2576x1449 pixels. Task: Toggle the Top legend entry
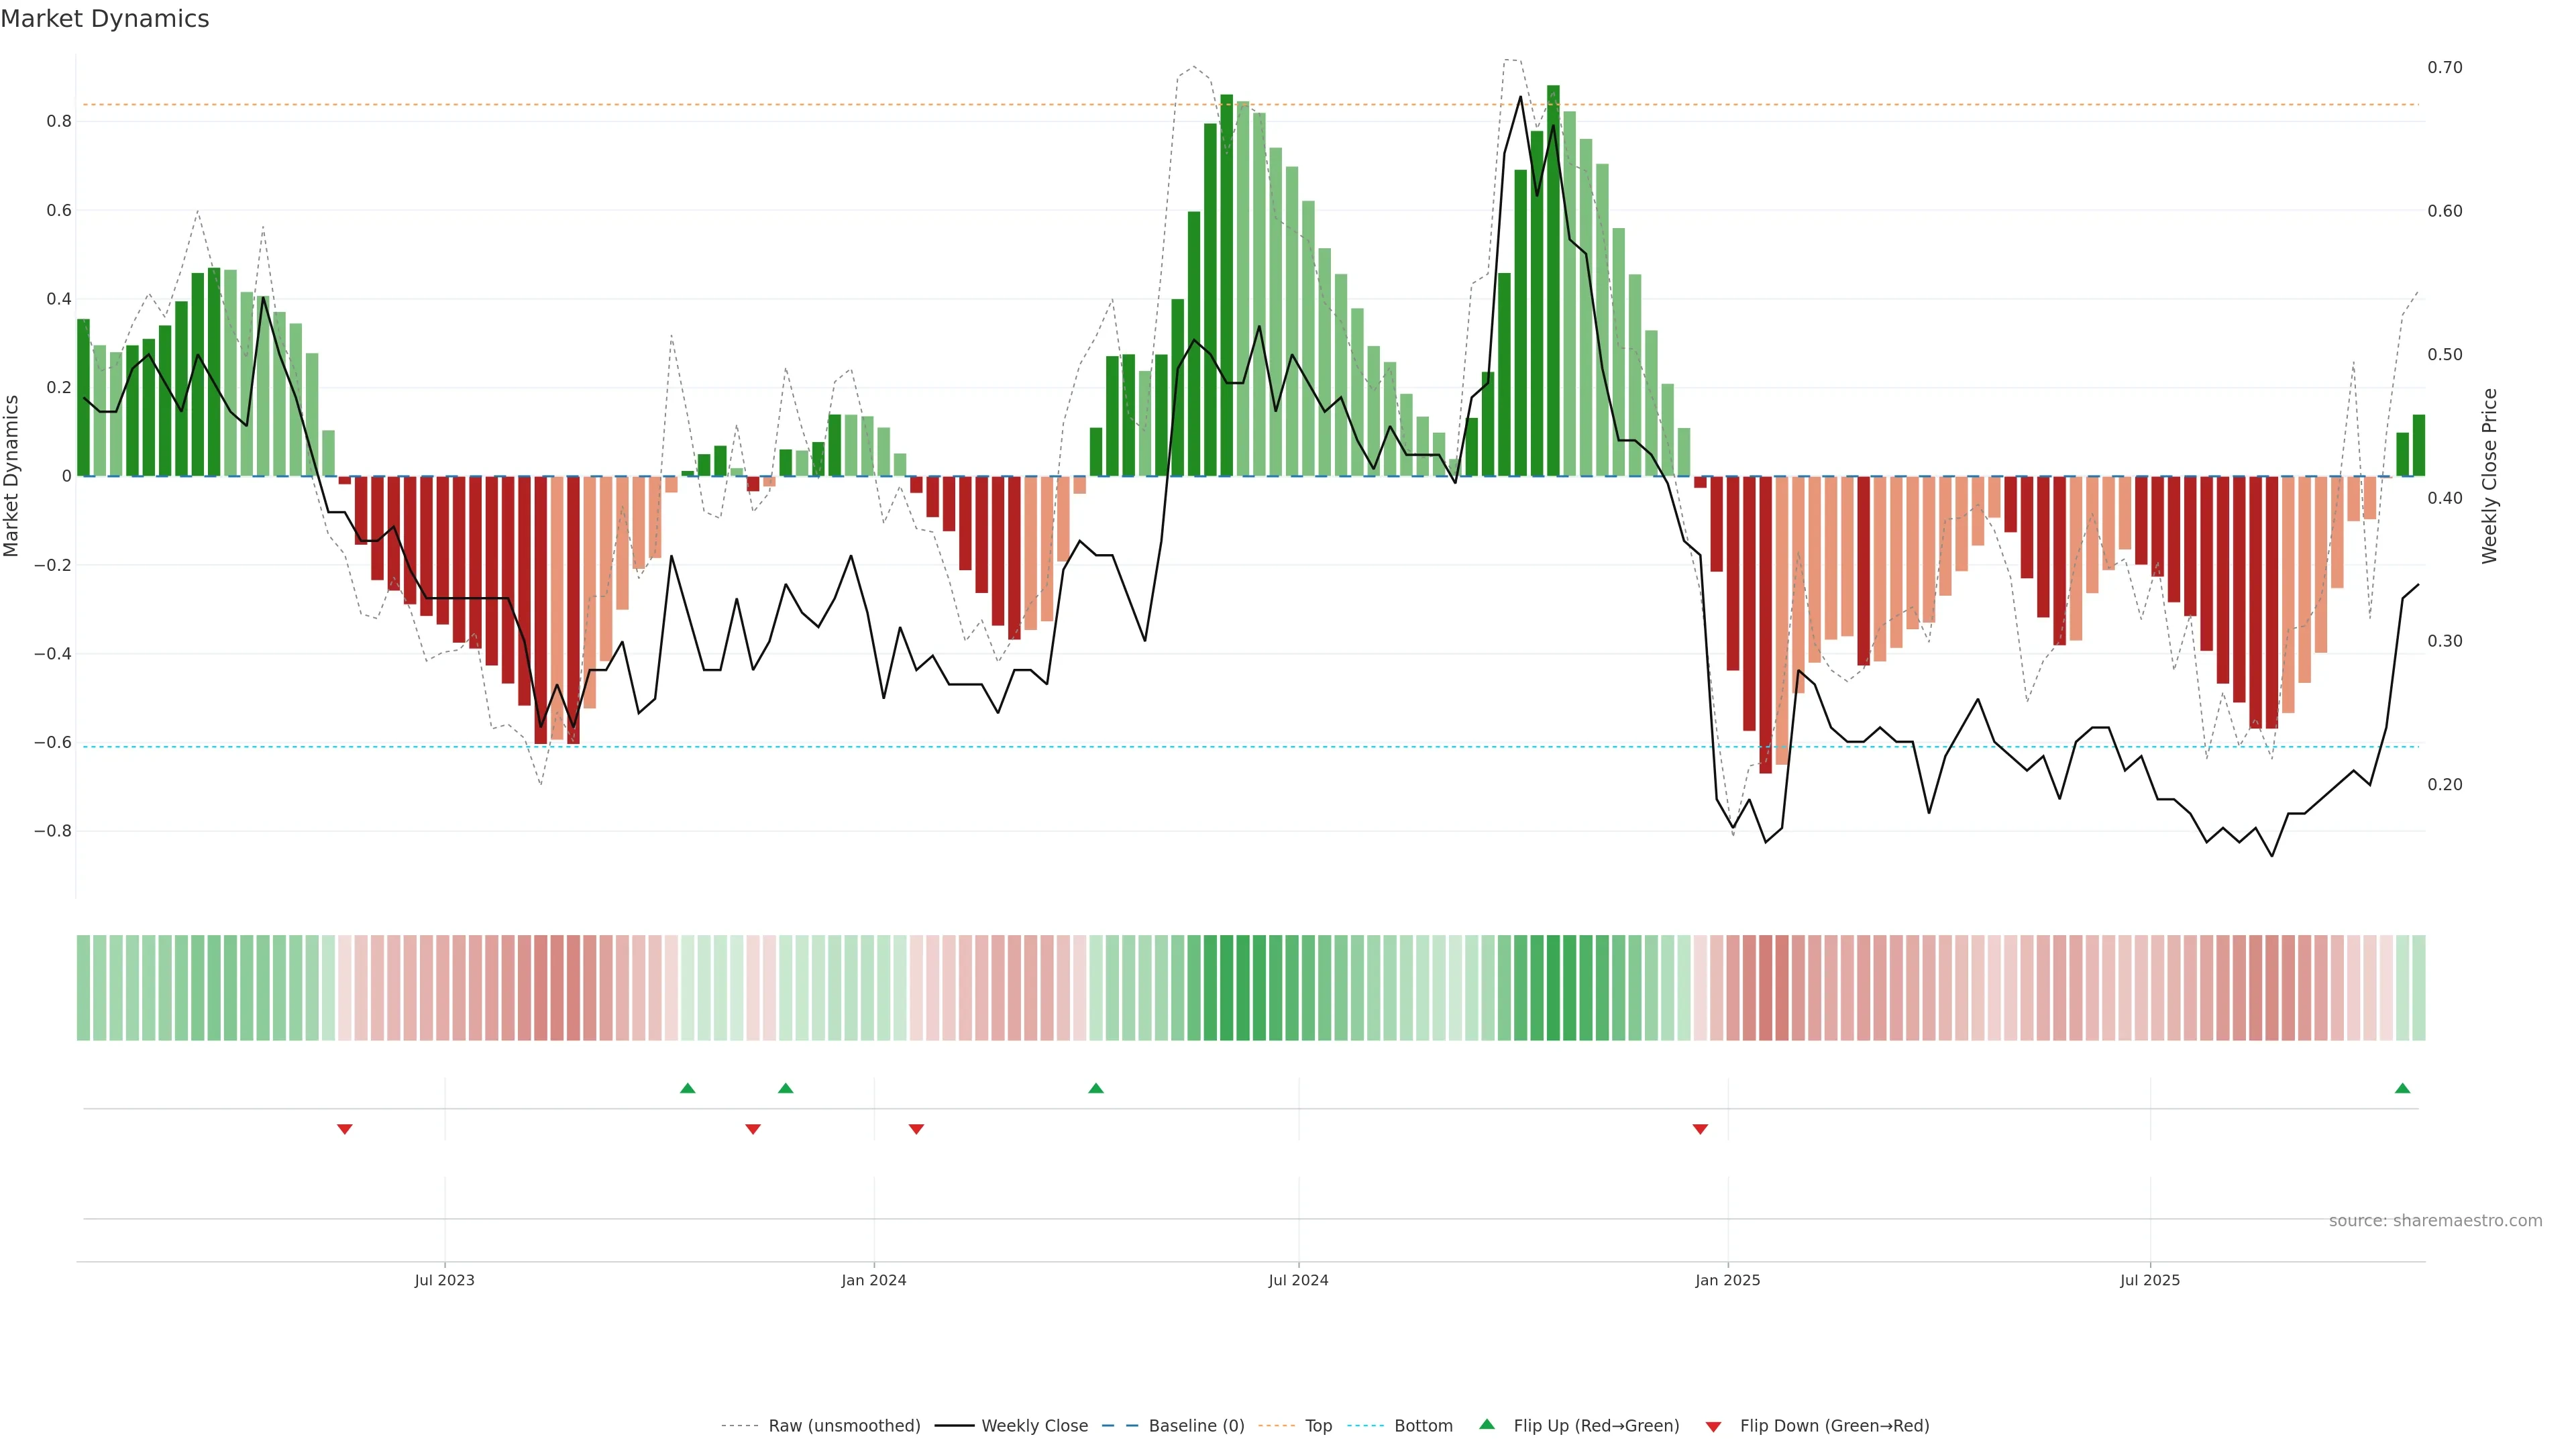click(x=1318, y=1426)
